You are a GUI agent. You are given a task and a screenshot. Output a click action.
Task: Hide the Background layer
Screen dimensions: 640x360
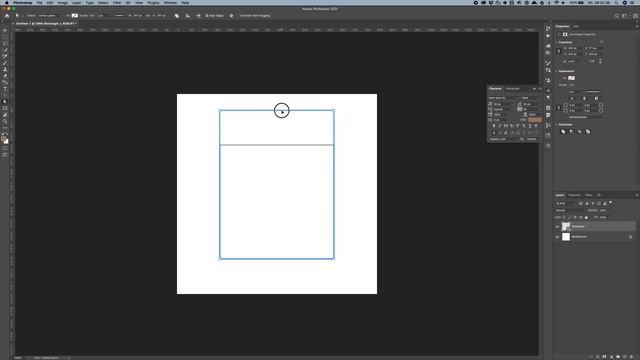(558, 237)
